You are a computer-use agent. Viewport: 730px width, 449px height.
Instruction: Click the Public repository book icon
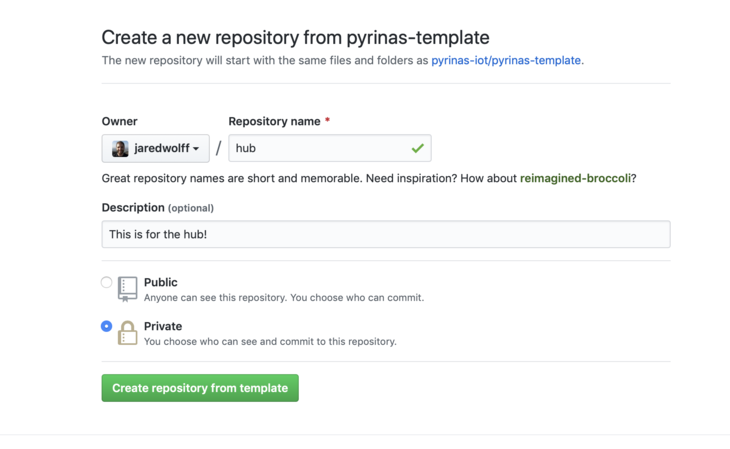pos(127,289)
